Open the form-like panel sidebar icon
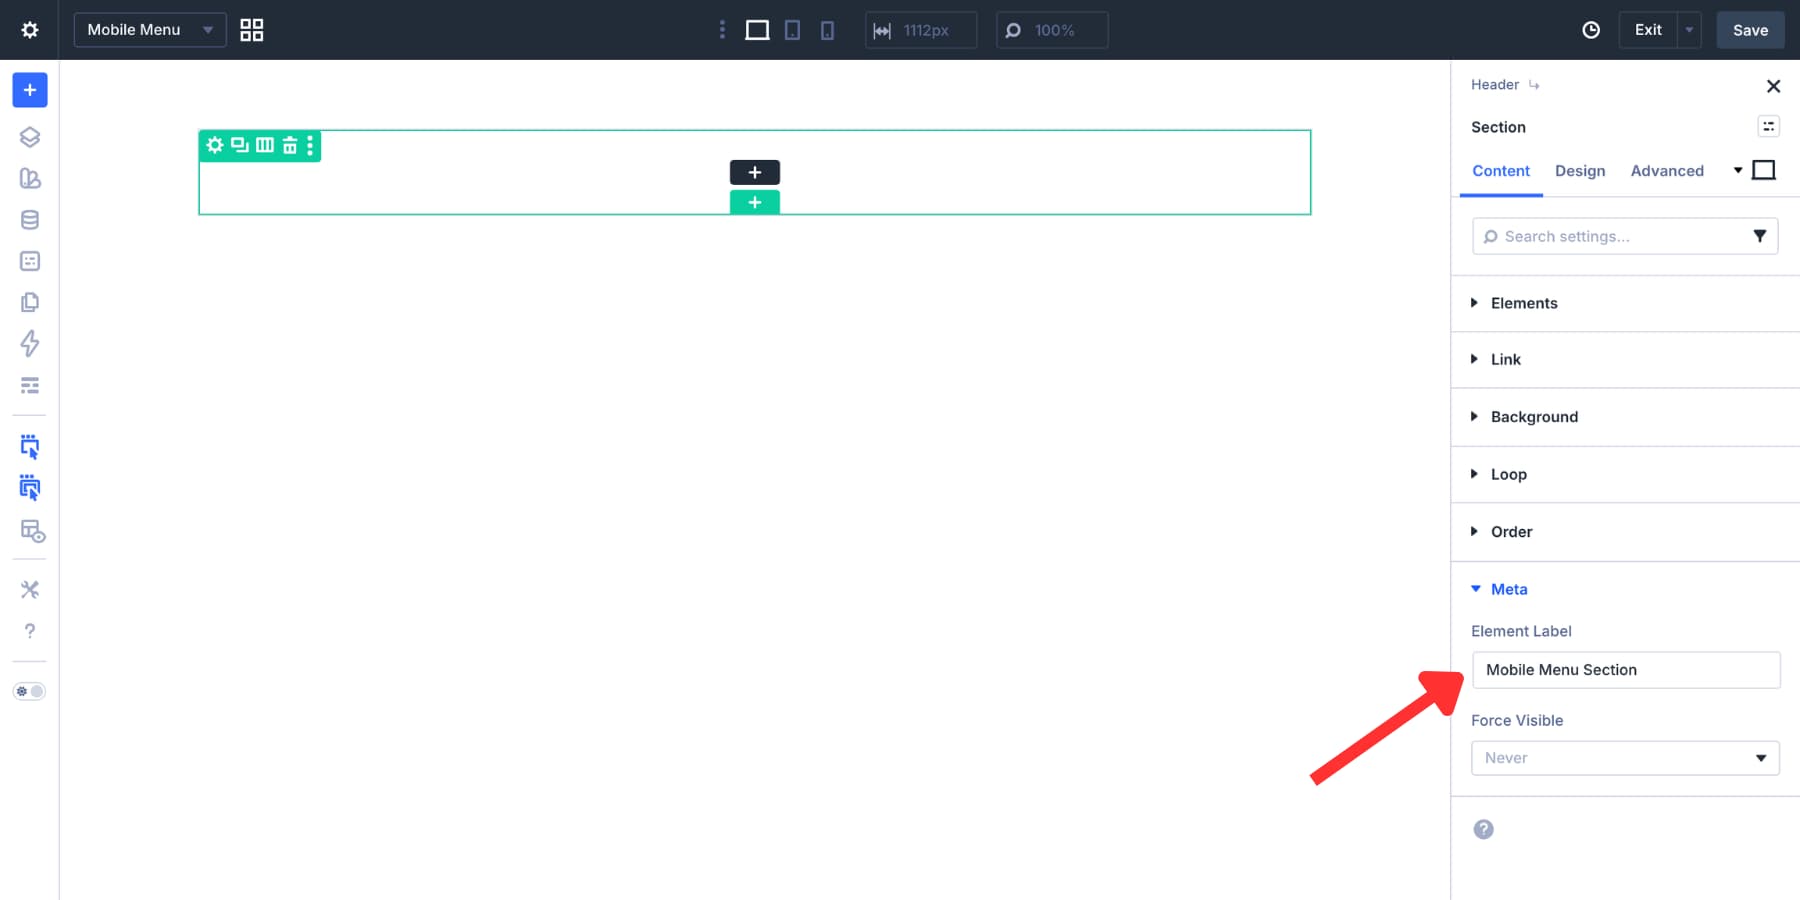The image size is (1800, 900). pyautogui.click(x=30, y=261)
